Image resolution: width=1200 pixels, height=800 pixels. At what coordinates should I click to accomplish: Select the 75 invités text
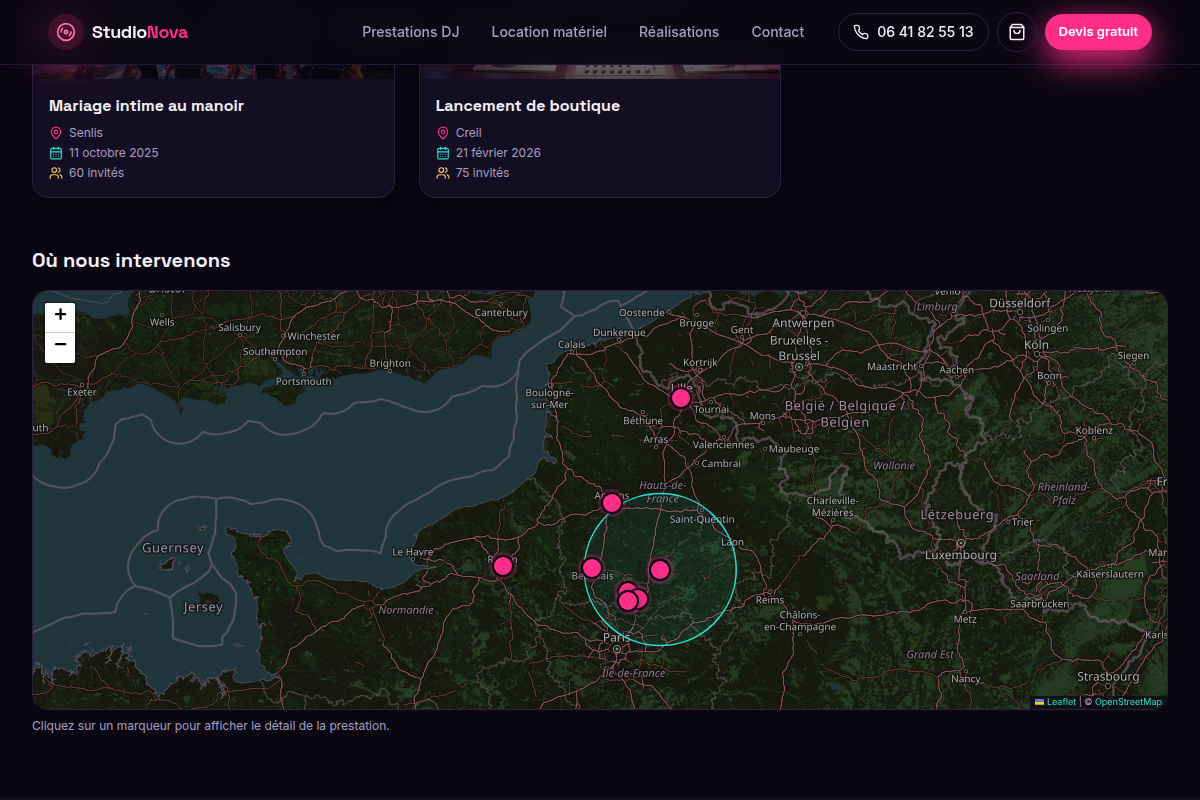pyautogui.click(x=483, y=173)
